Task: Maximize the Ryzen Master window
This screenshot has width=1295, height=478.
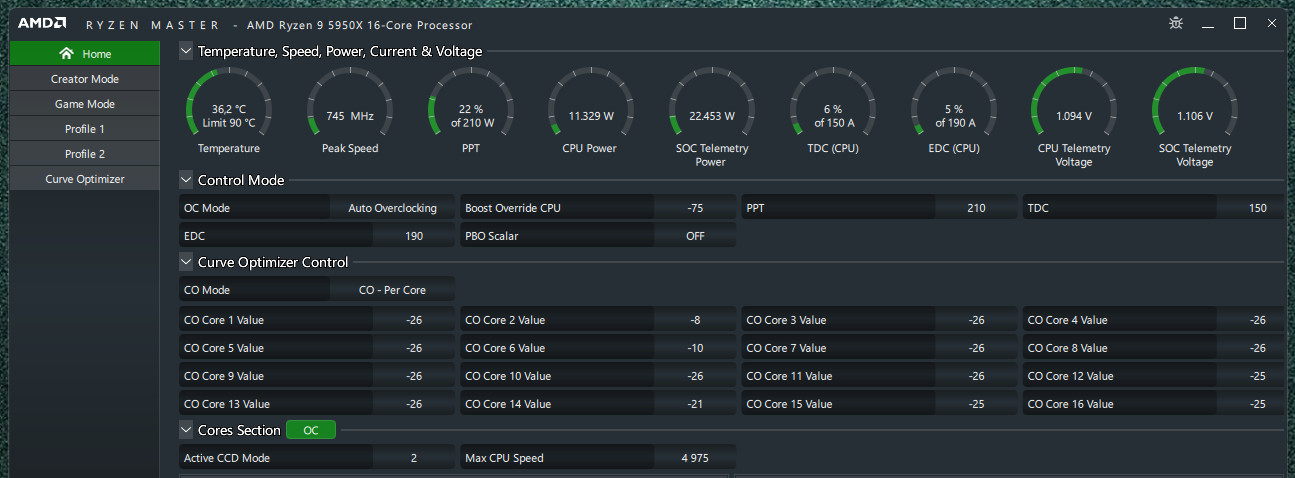Action: click(x=1240, y=23)
